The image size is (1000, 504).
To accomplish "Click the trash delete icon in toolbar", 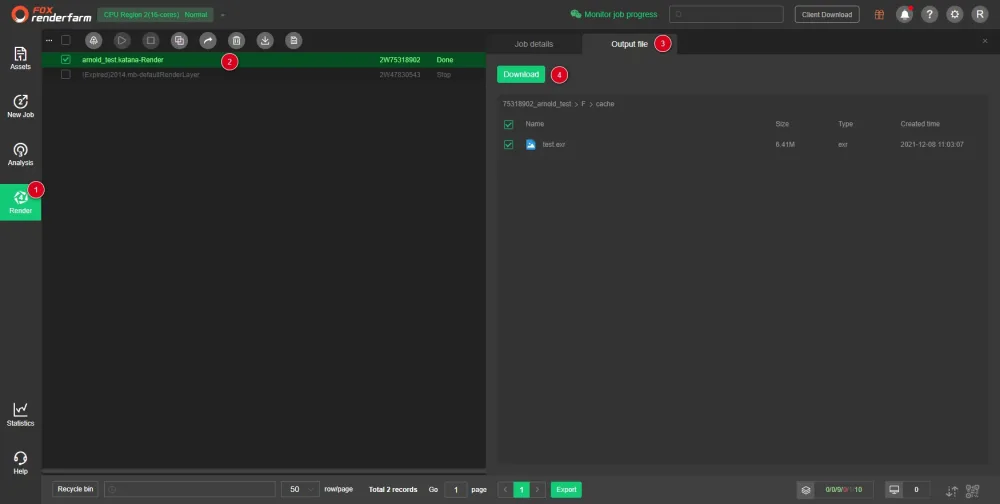I will pyautogui.click(x=236, y=40).
